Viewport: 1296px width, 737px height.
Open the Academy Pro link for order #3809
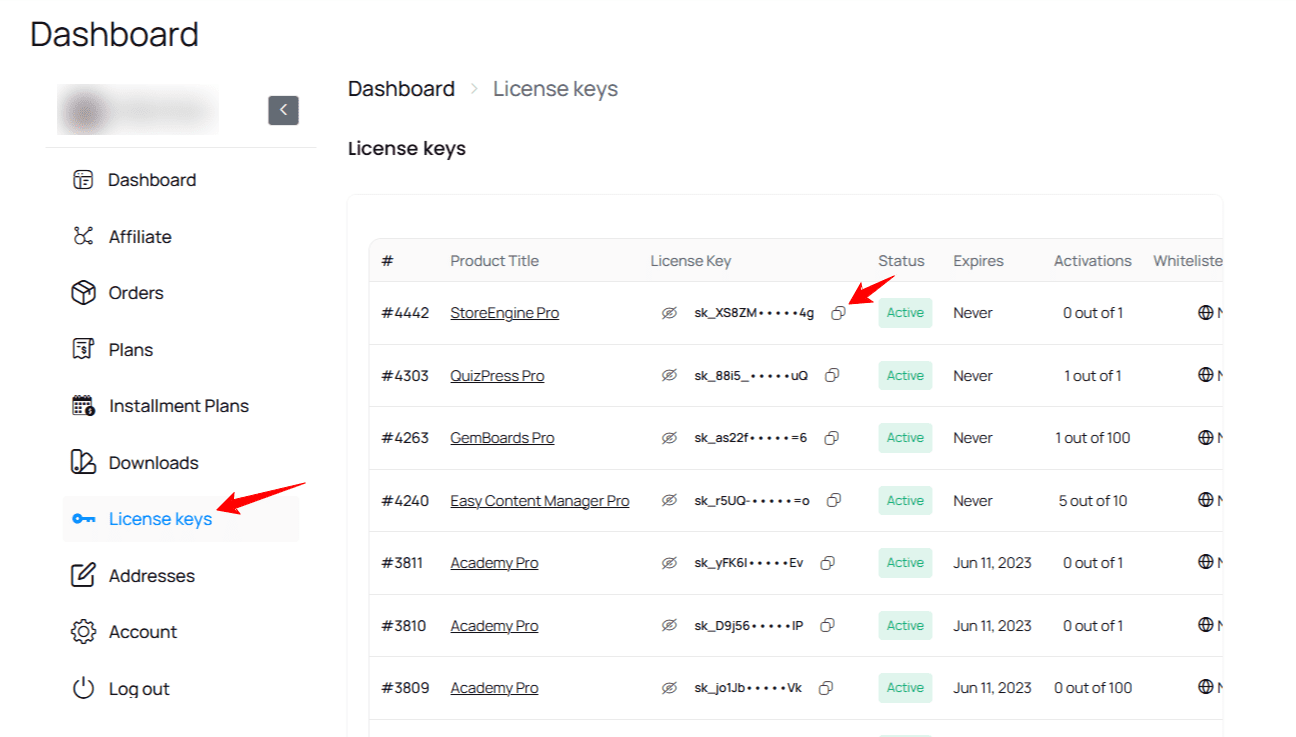(x=495, y=688)
